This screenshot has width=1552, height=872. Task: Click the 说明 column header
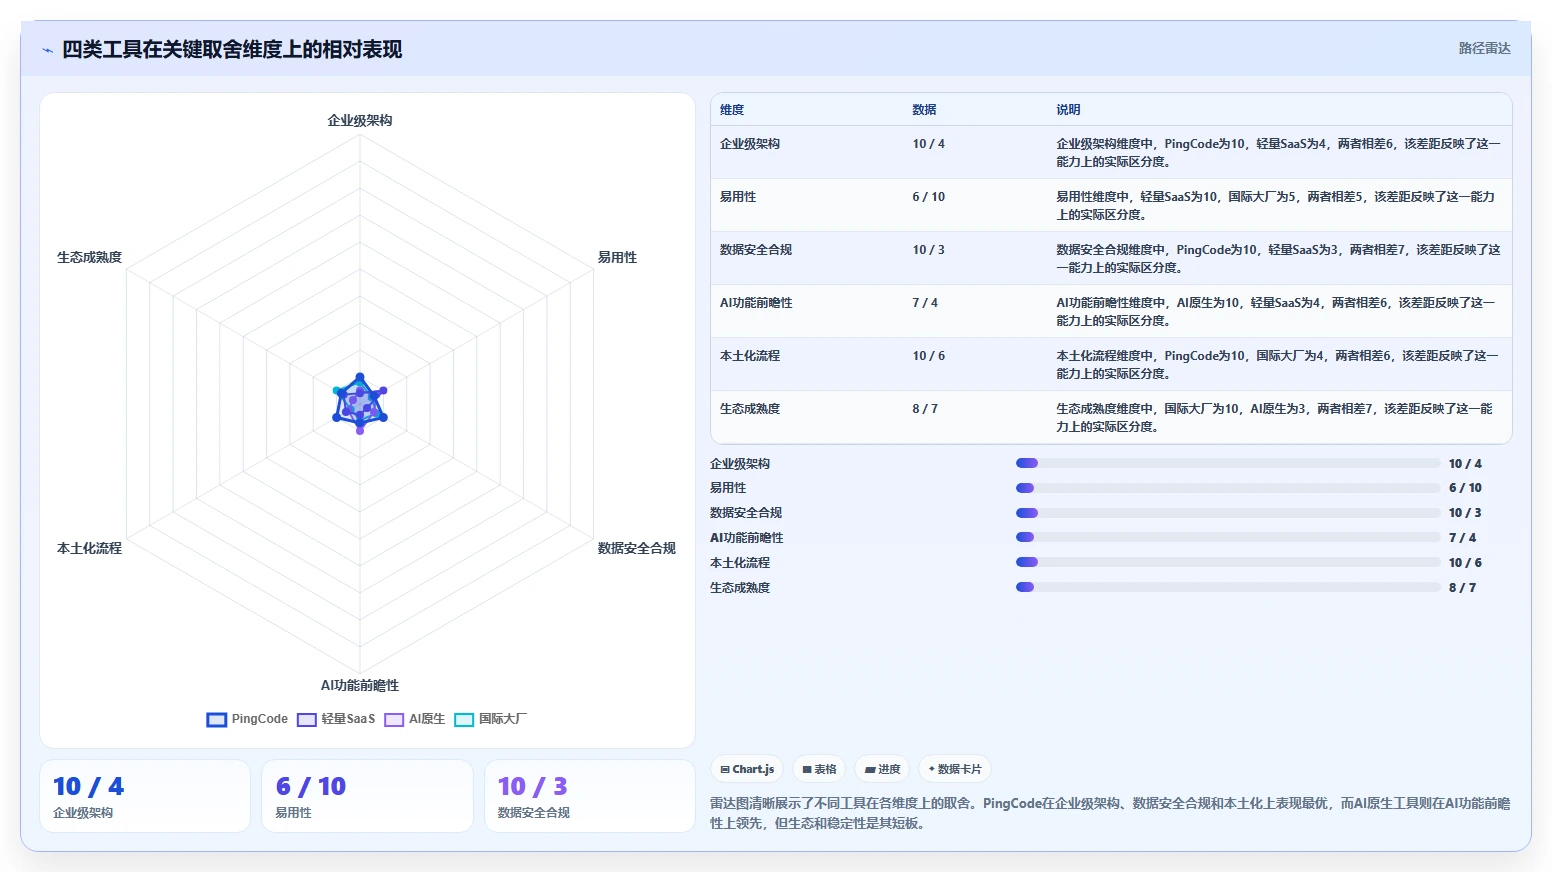(1068, 110)
